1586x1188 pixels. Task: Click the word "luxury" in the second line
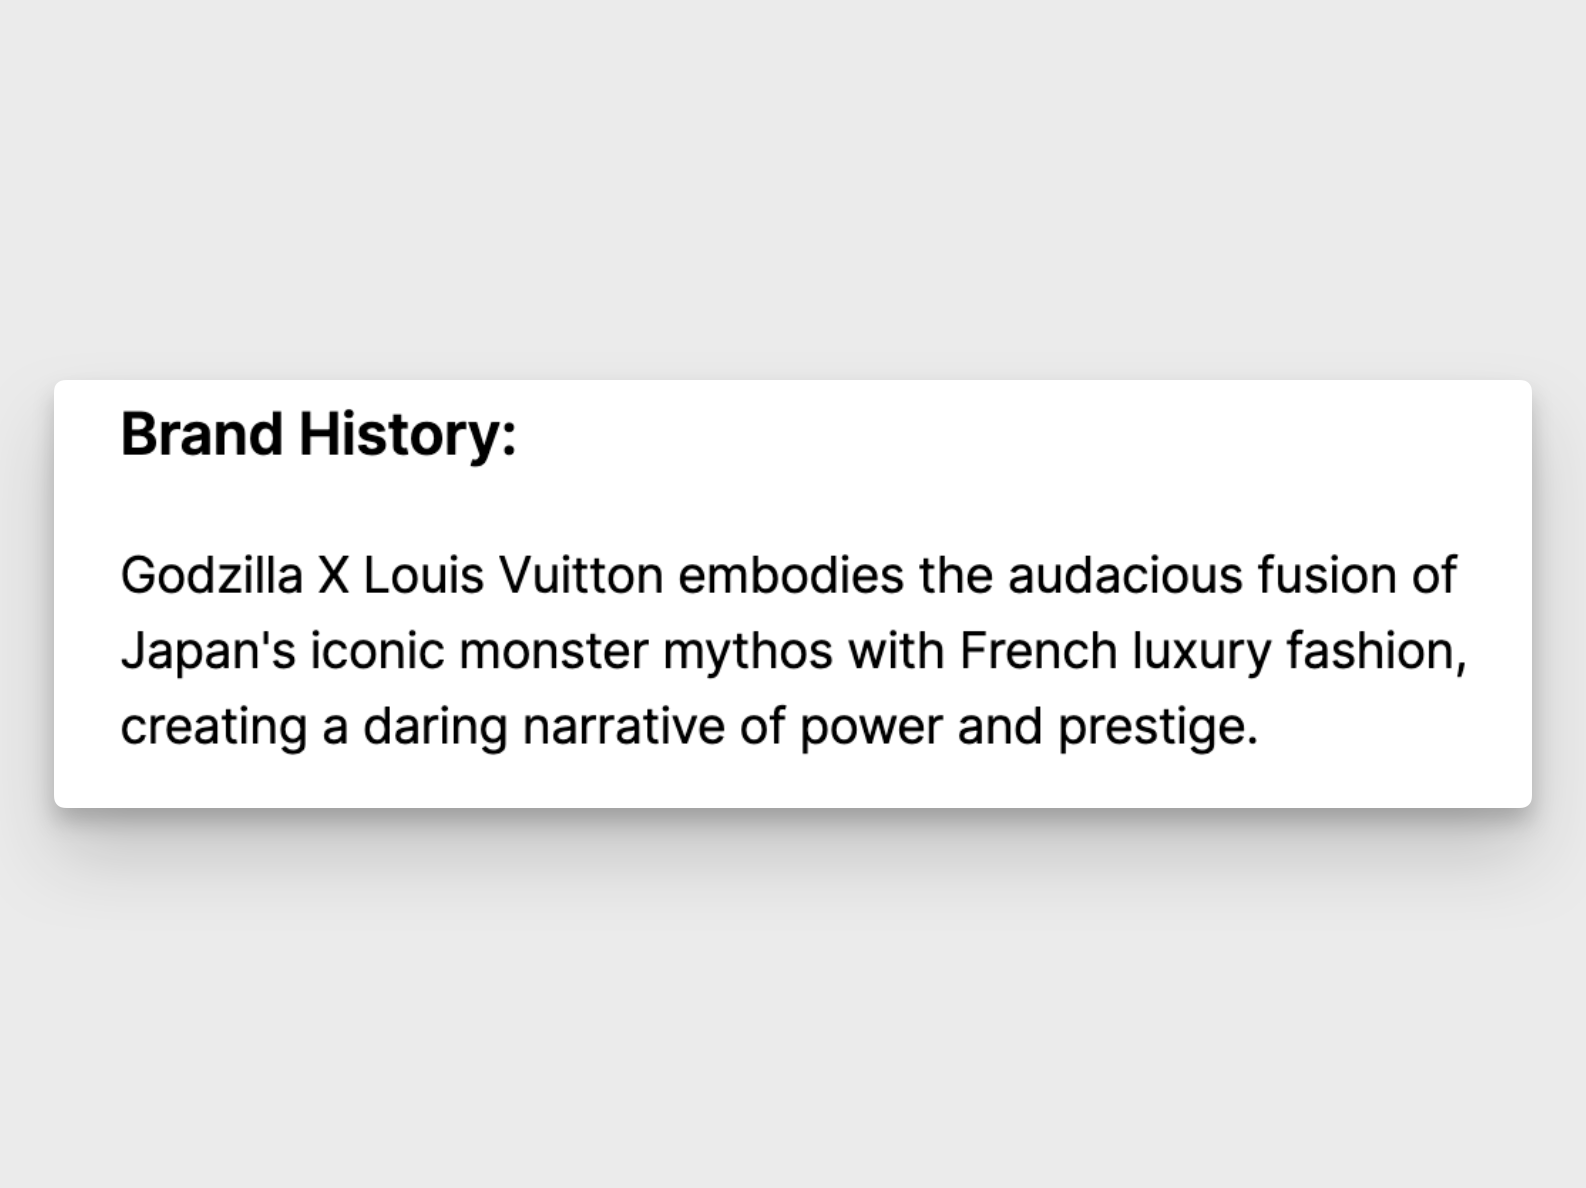click(1201, 651)
